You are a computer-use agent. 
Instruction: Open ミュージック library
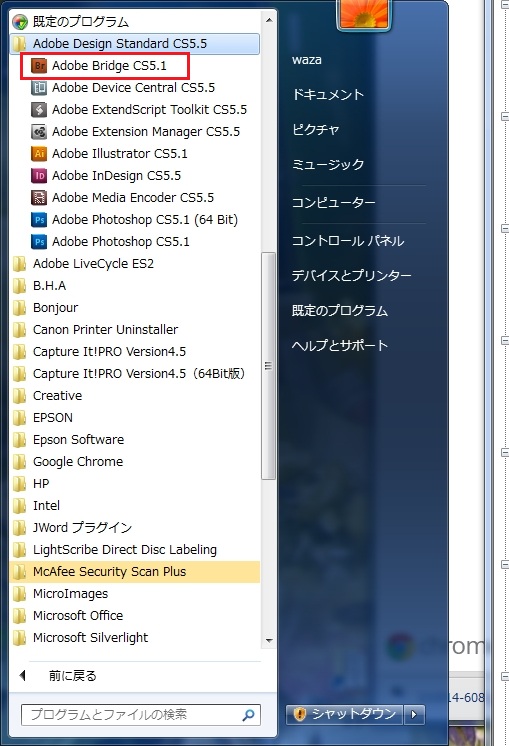tap(328, 164)
